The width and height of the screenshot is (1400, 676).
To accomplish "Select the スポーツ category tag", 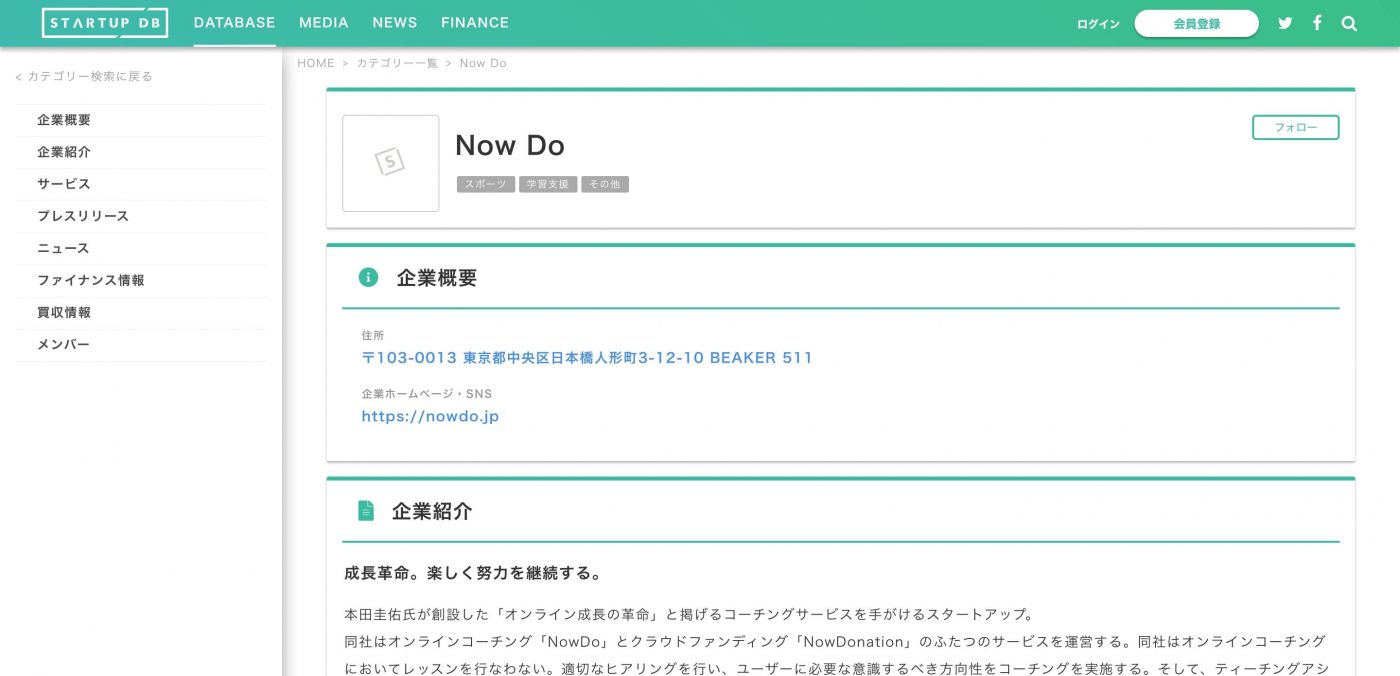I will [486, 184].
